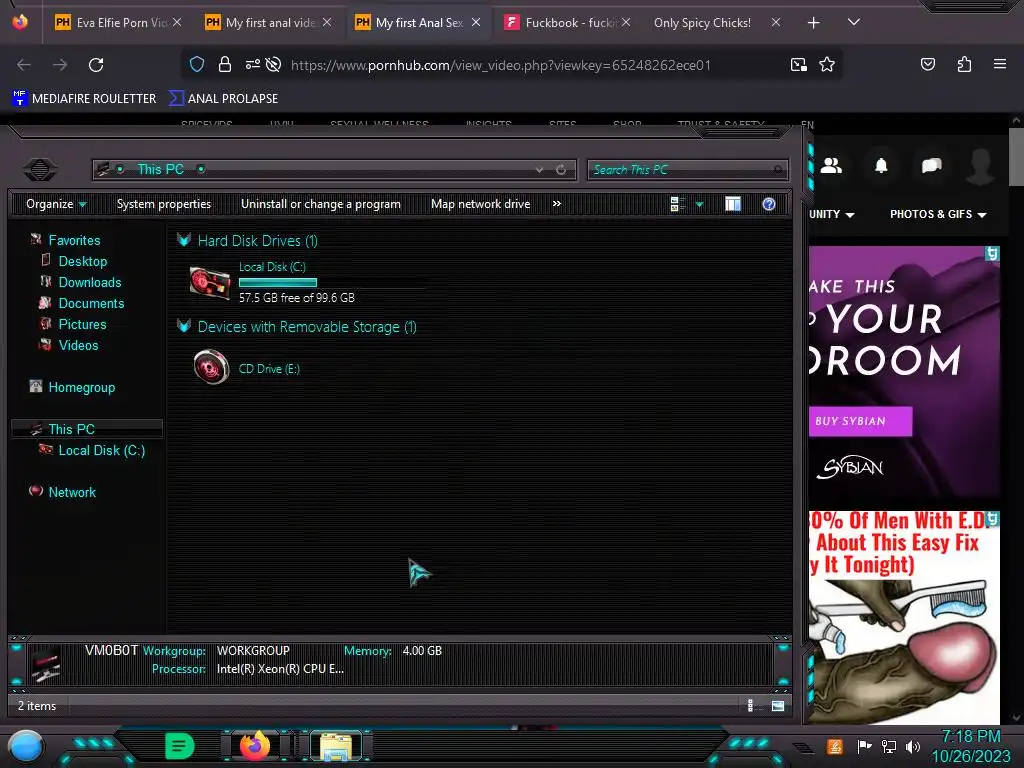1024x768 pixels.
Task: Reload the current browser page
Action: tap(96, 65)
